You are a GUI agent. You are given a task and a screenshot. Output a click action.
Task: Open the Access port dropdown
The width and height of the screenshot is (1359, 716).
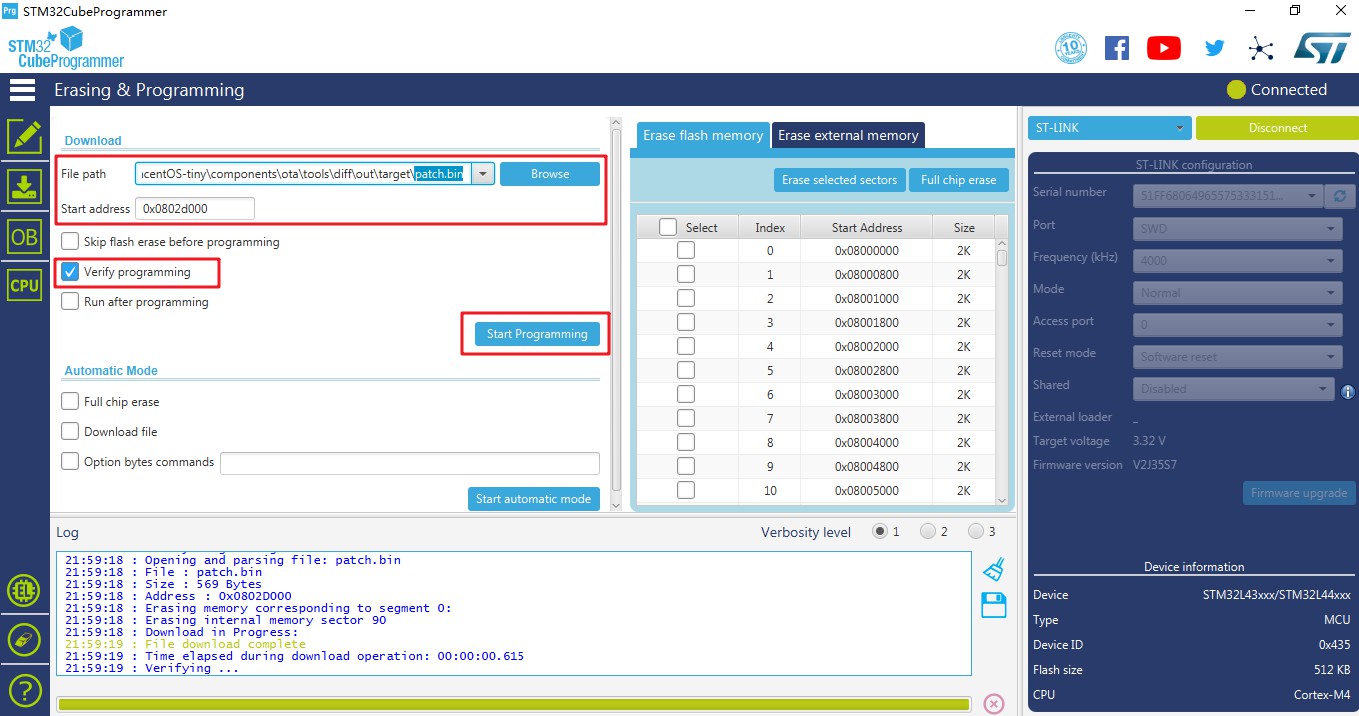(x=1237, y=325)
